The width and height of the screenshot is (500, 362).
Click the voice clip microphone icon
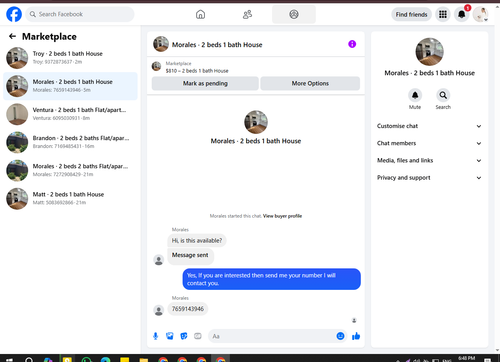[x=155, y=336]
